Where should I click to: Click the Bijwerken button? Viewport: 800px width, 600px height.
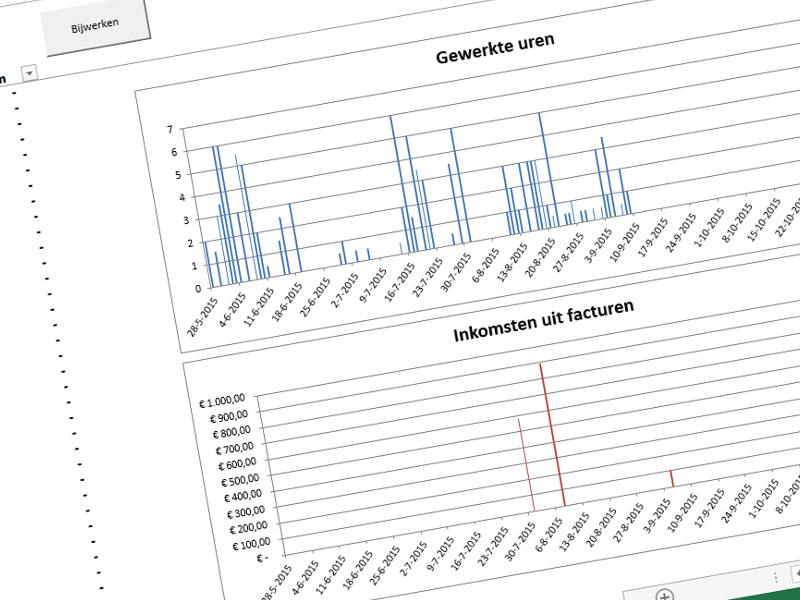pos(95,26)
